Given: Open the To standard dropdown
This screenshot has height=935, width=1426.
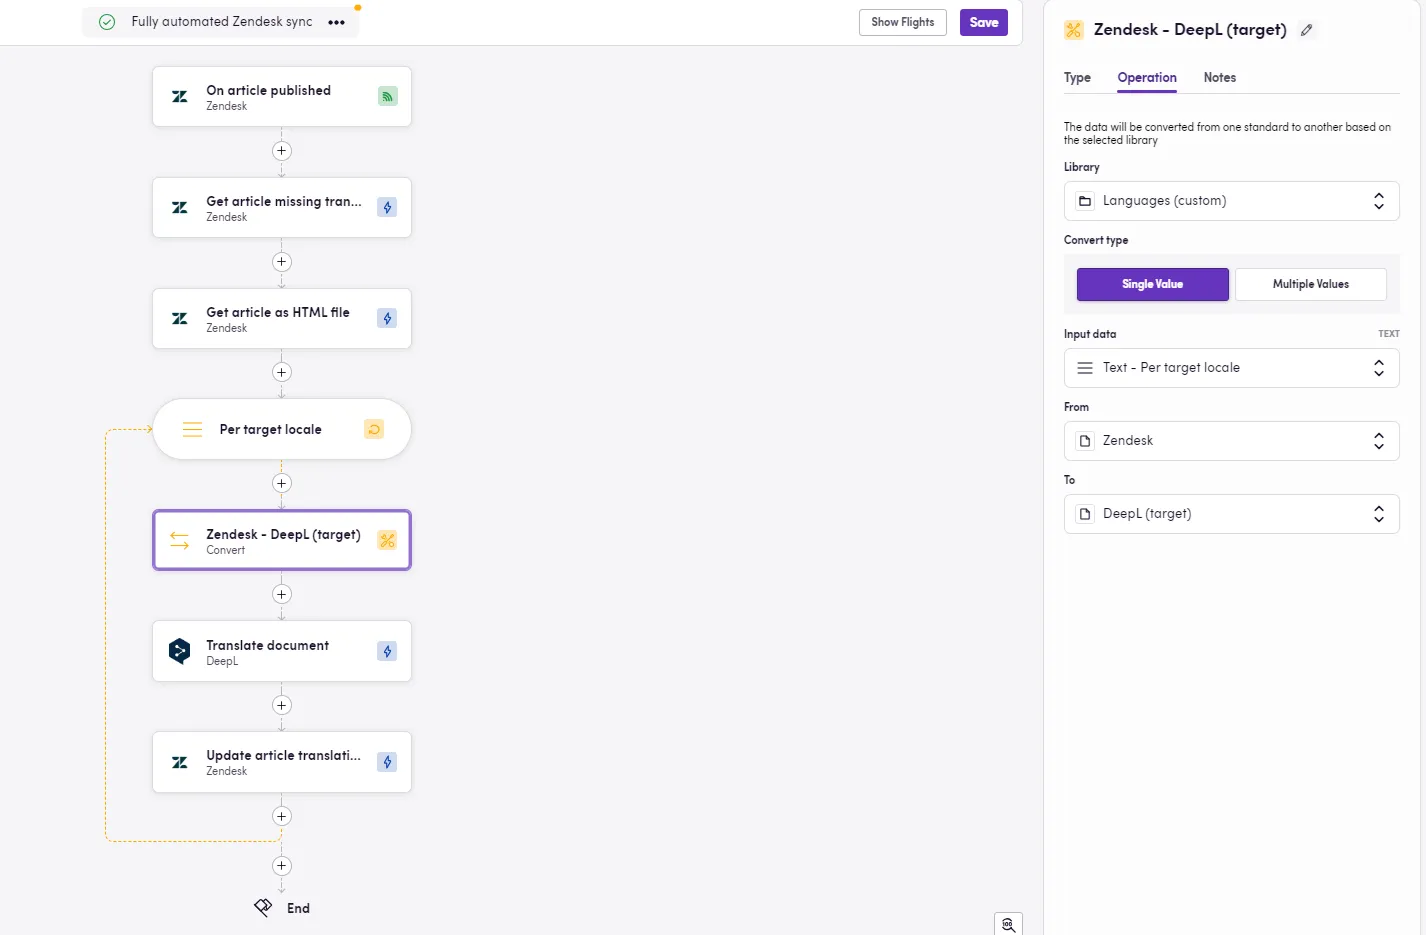Looking at the screenshot, I should [x=1231, y=514].
